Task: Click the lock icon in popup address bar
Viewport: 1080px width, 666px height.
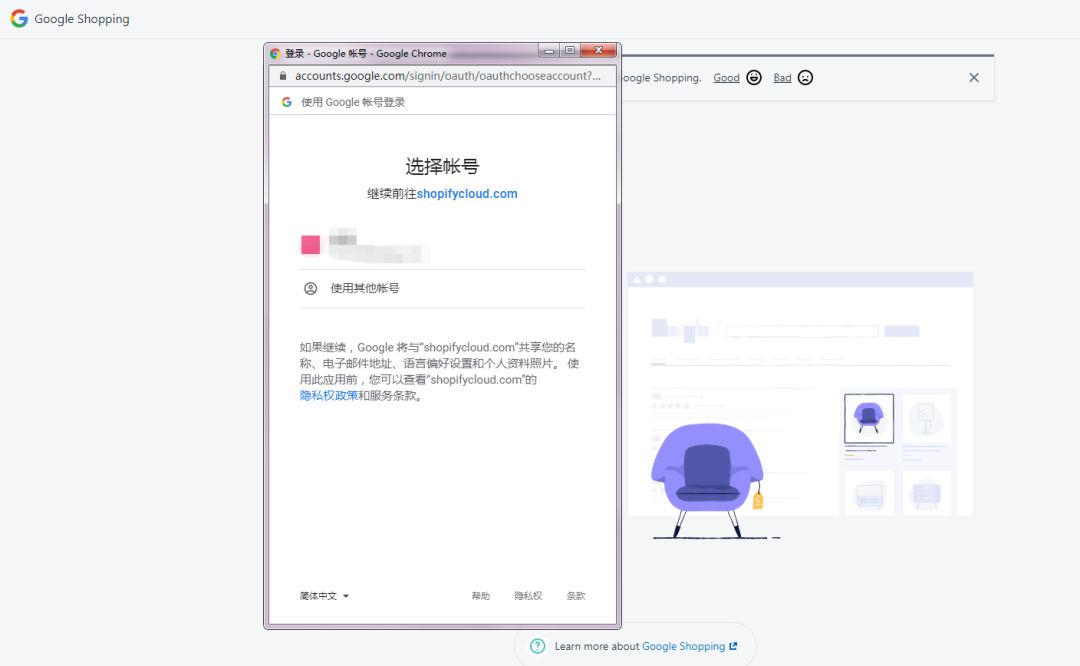Action: pyautogui.click(x=282, y=76)
